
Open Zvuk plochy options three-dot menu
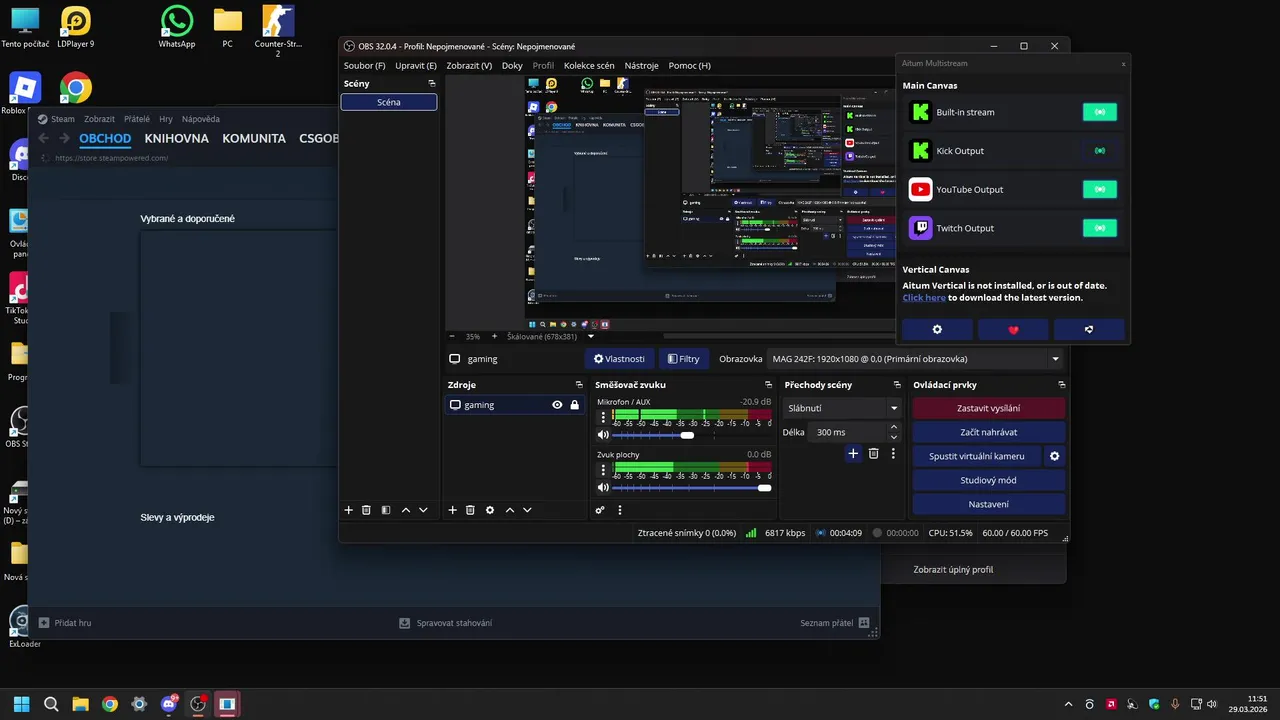pos(603,469)
